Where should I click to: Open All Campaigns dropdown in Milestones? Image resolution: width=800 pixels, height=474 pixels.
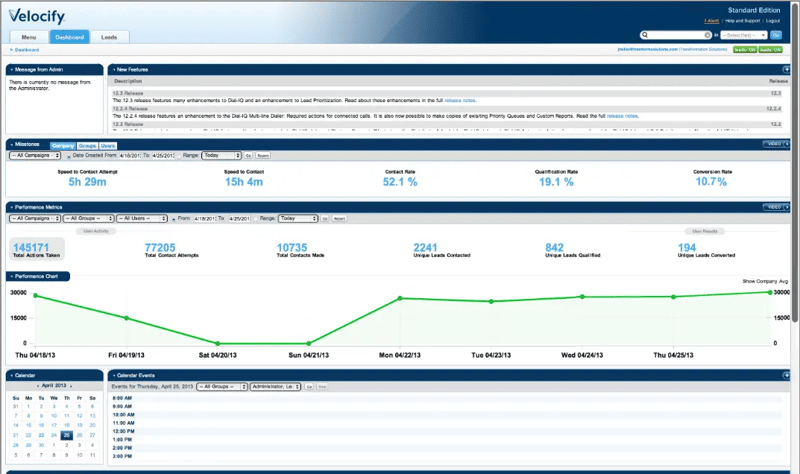35,156
